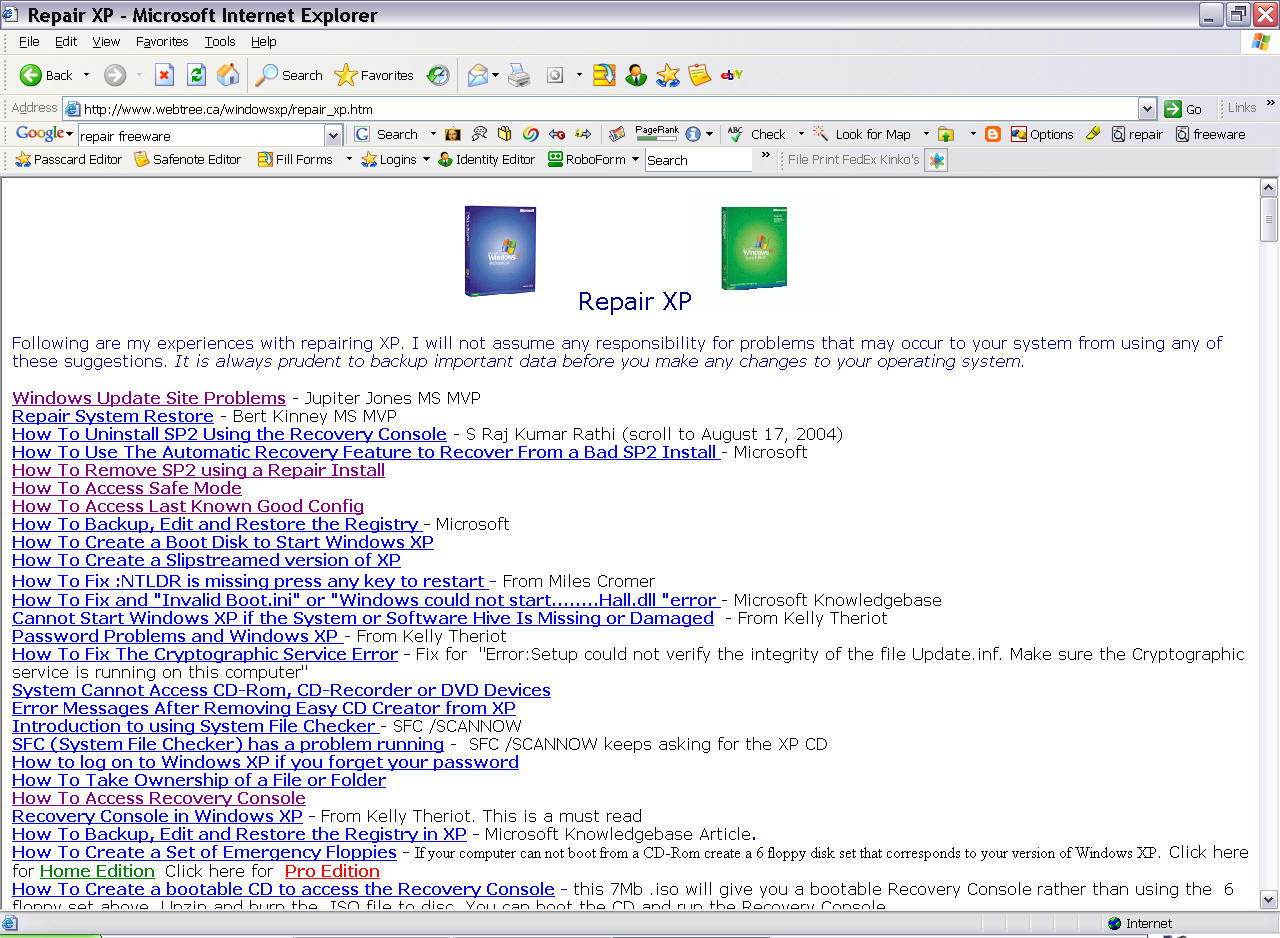This screenshot has height=938, width=1280.
Task: Open 'Repair System Restore' link
Action: (x=113, y=416)
